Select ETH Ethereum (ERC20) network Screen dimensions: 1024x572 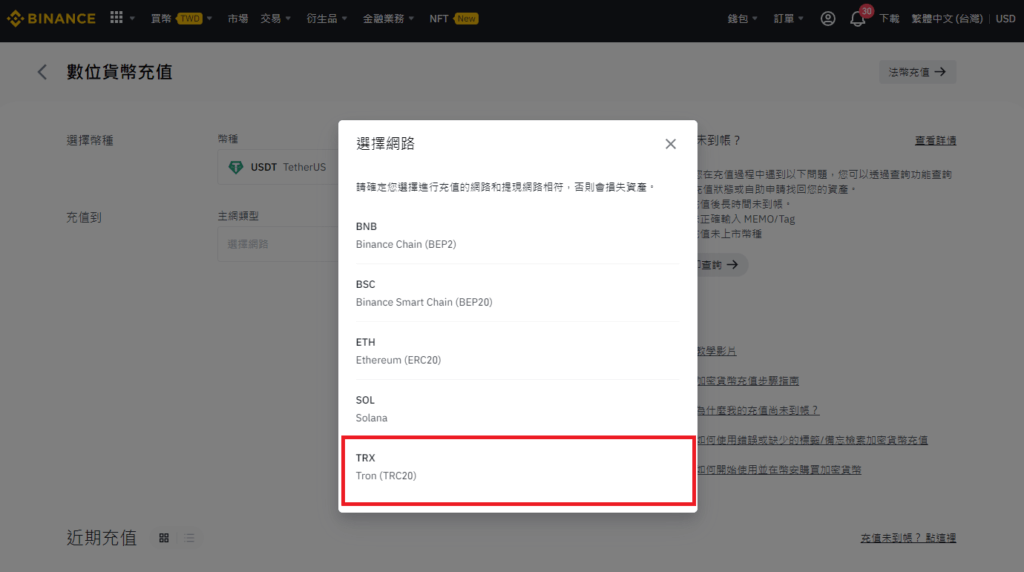point(517,351)
